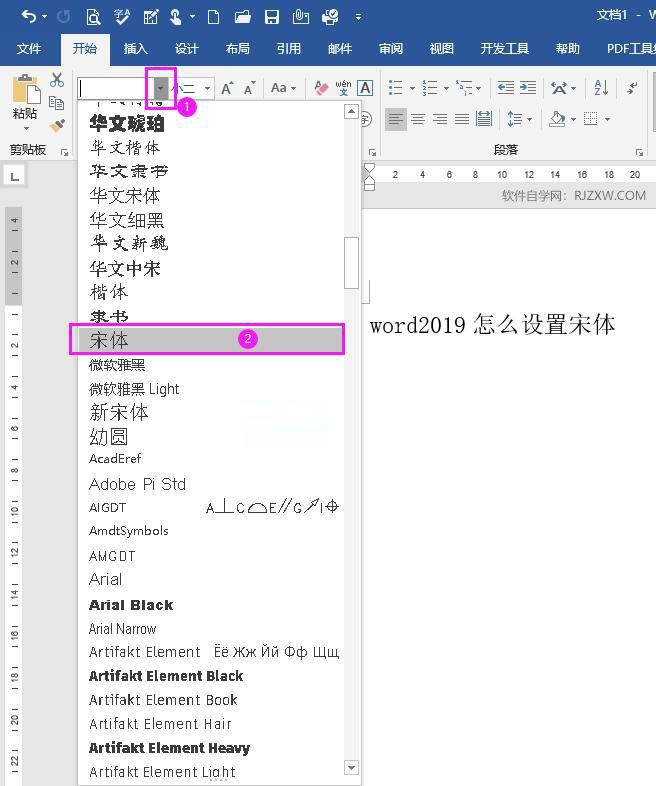Screen dimensions: 656x786
Task: Click the Redo icon in quick access toolbar
Action: click(x=63, y=17)
